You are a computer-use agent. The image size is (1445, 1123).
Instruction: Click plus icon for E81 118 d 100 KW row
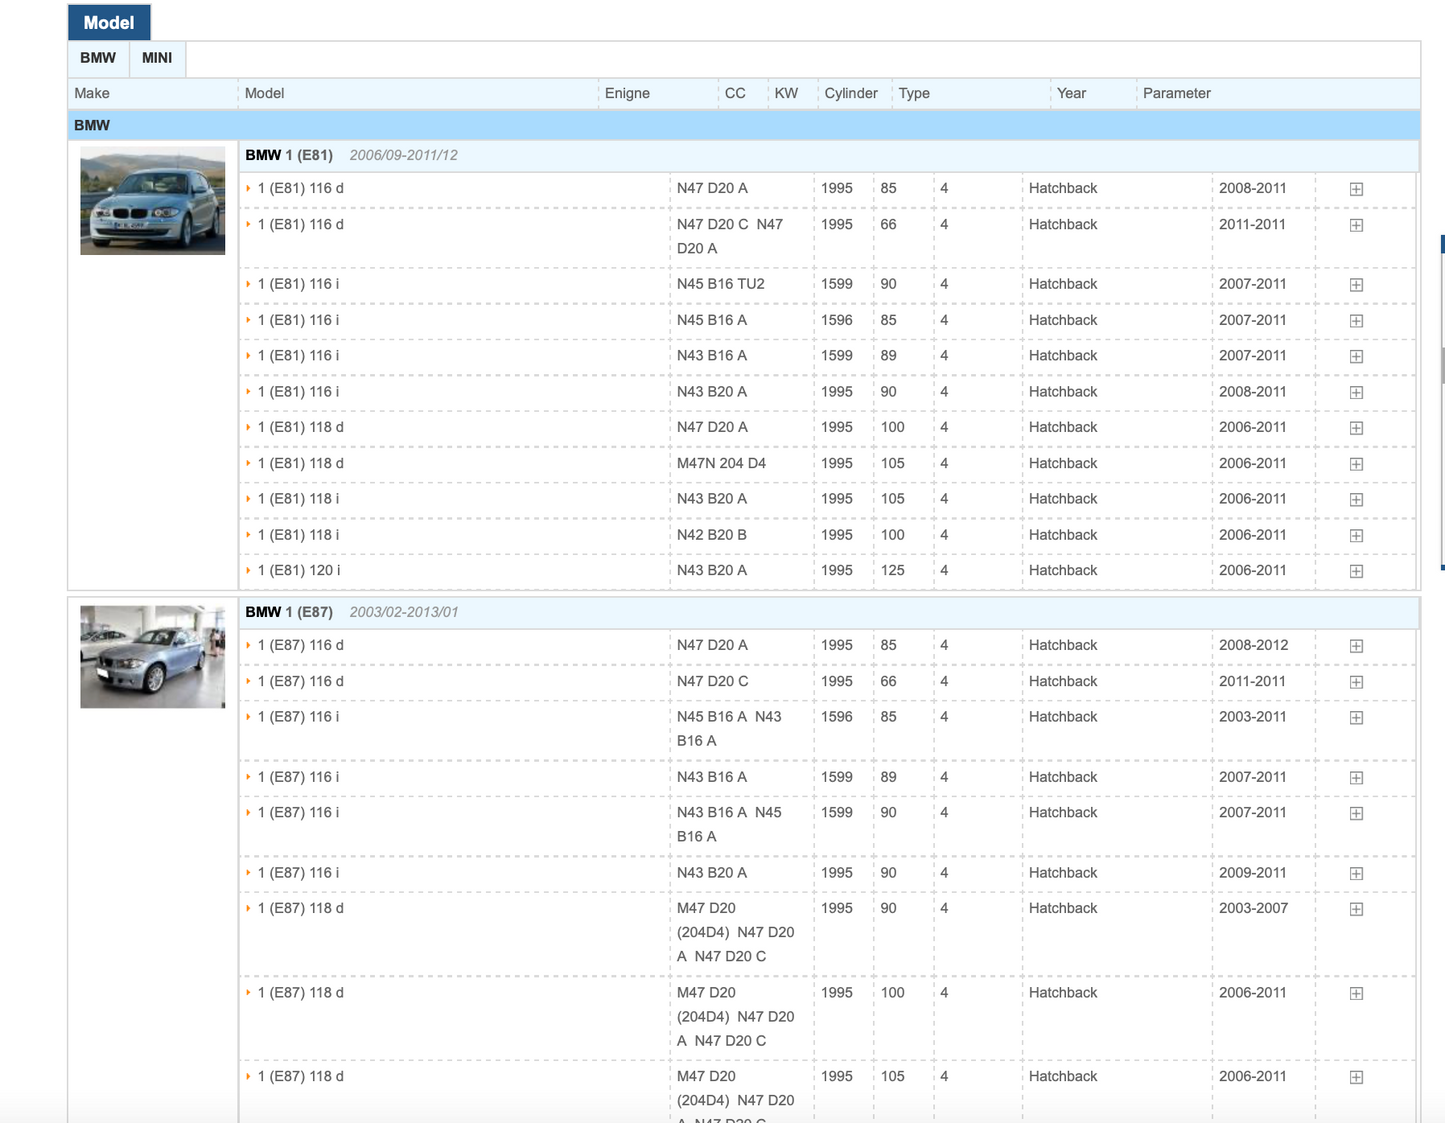(1356, 428)
